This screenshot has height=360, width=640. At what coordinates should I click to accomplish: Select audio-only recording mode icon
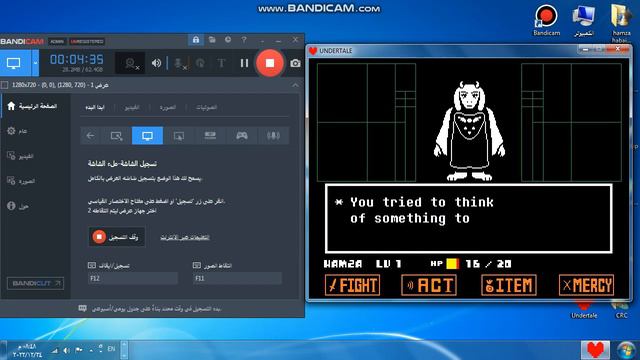273,136
